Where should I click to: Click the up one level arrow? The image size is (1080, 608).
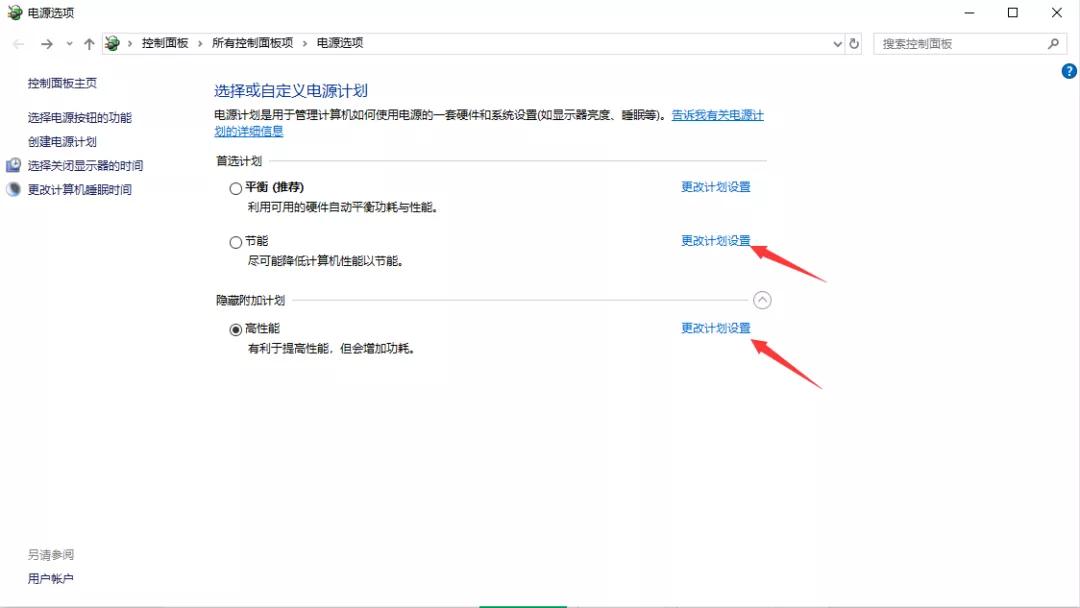pos(89,43)
